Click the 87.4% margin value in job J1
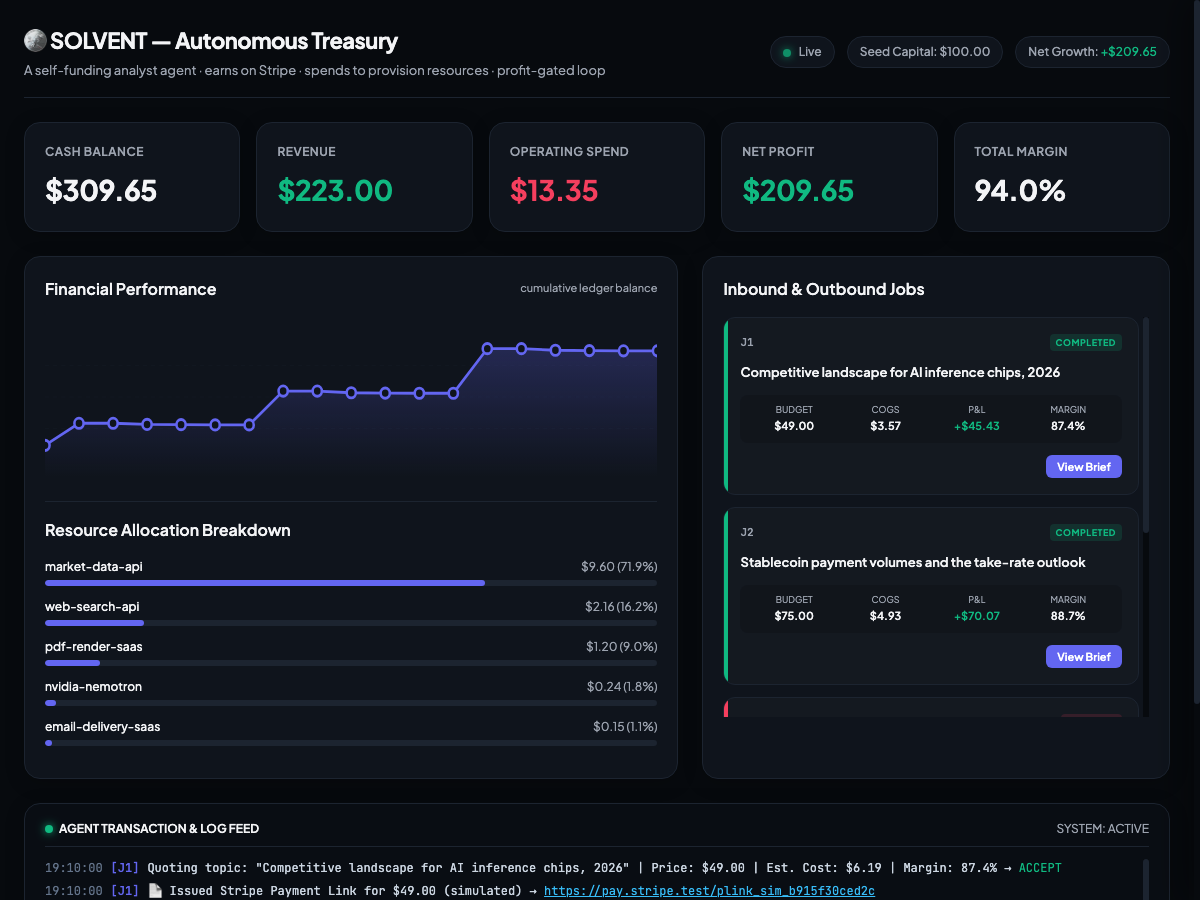This screenshot has width=1200, height=900. pyautogui.click(x=1068, y=426)
